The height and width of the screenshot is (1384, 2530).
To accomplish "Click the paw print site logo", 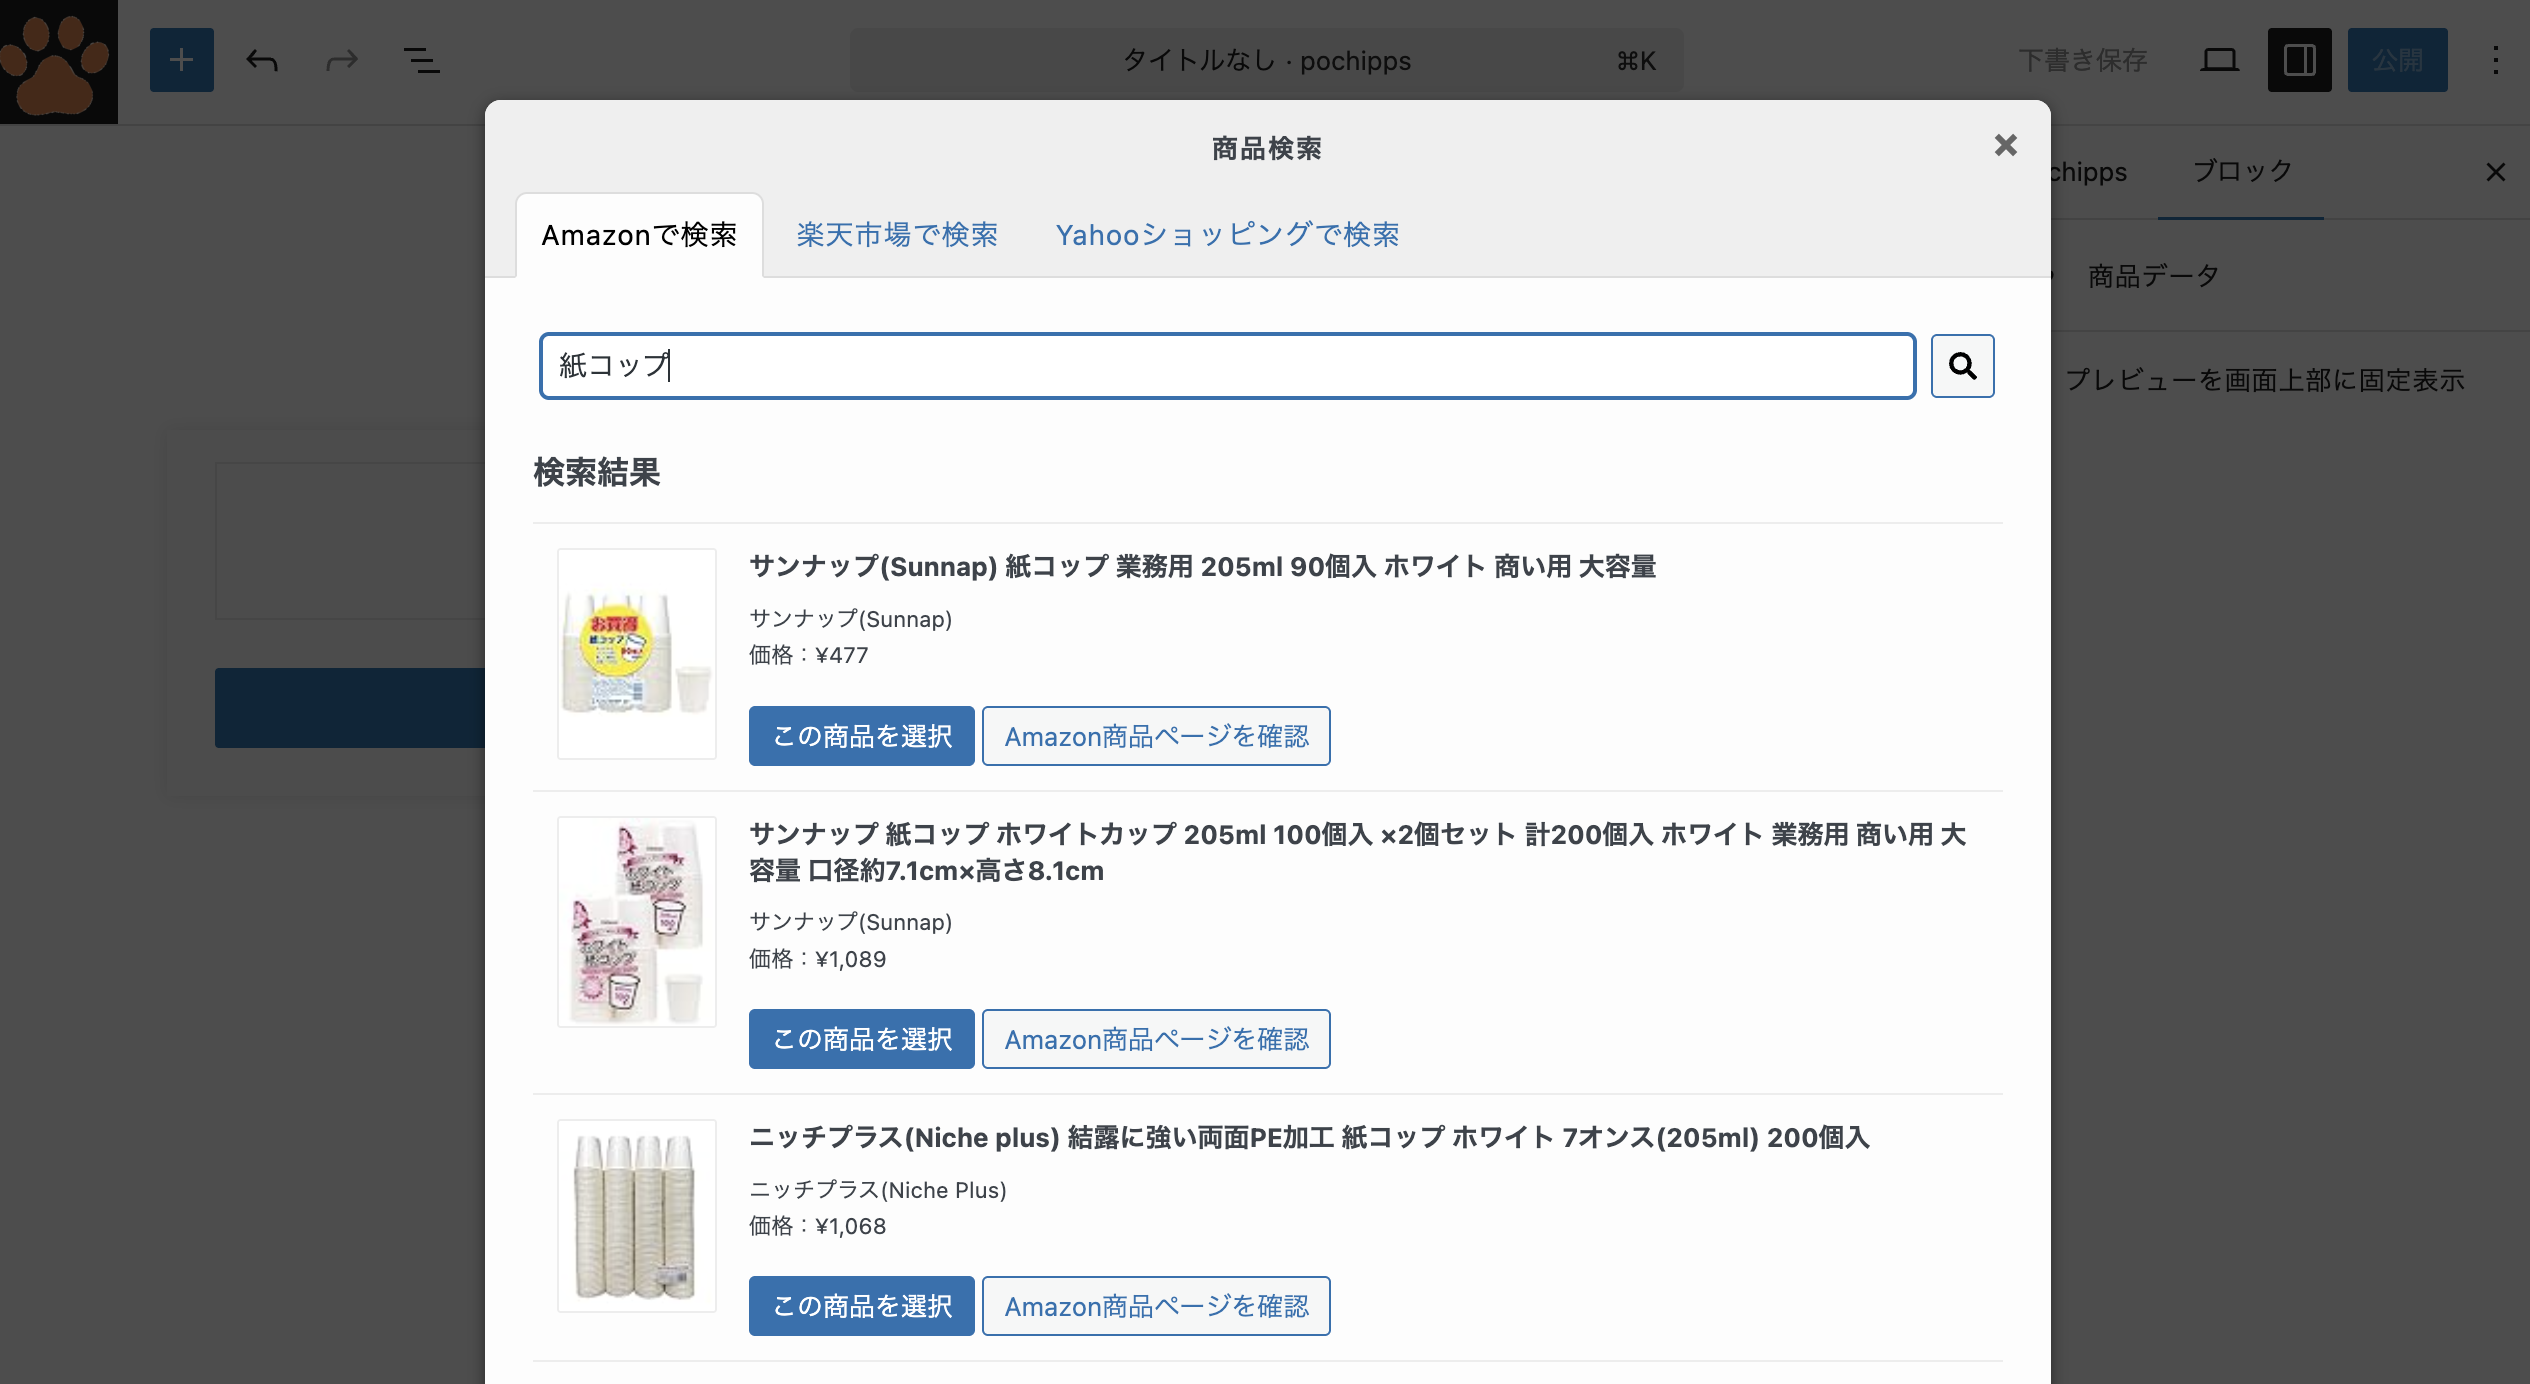I will click(x=58, y=62).
